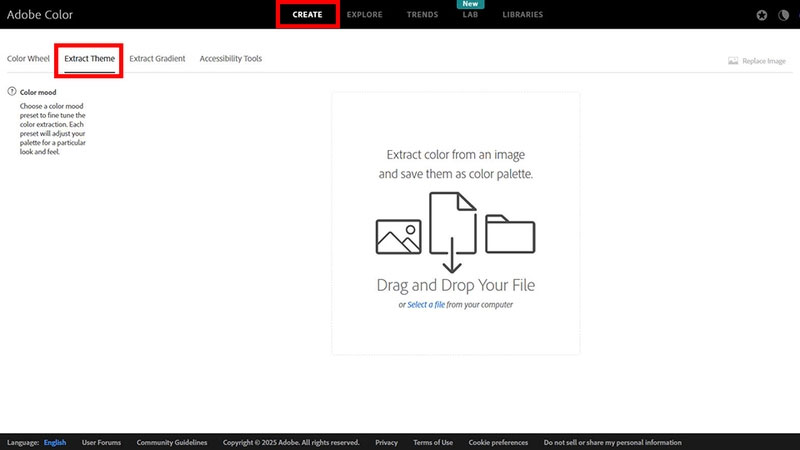Change the English language selector in footer
This screenshot has width=800, height=450.
tap(55, 442)
